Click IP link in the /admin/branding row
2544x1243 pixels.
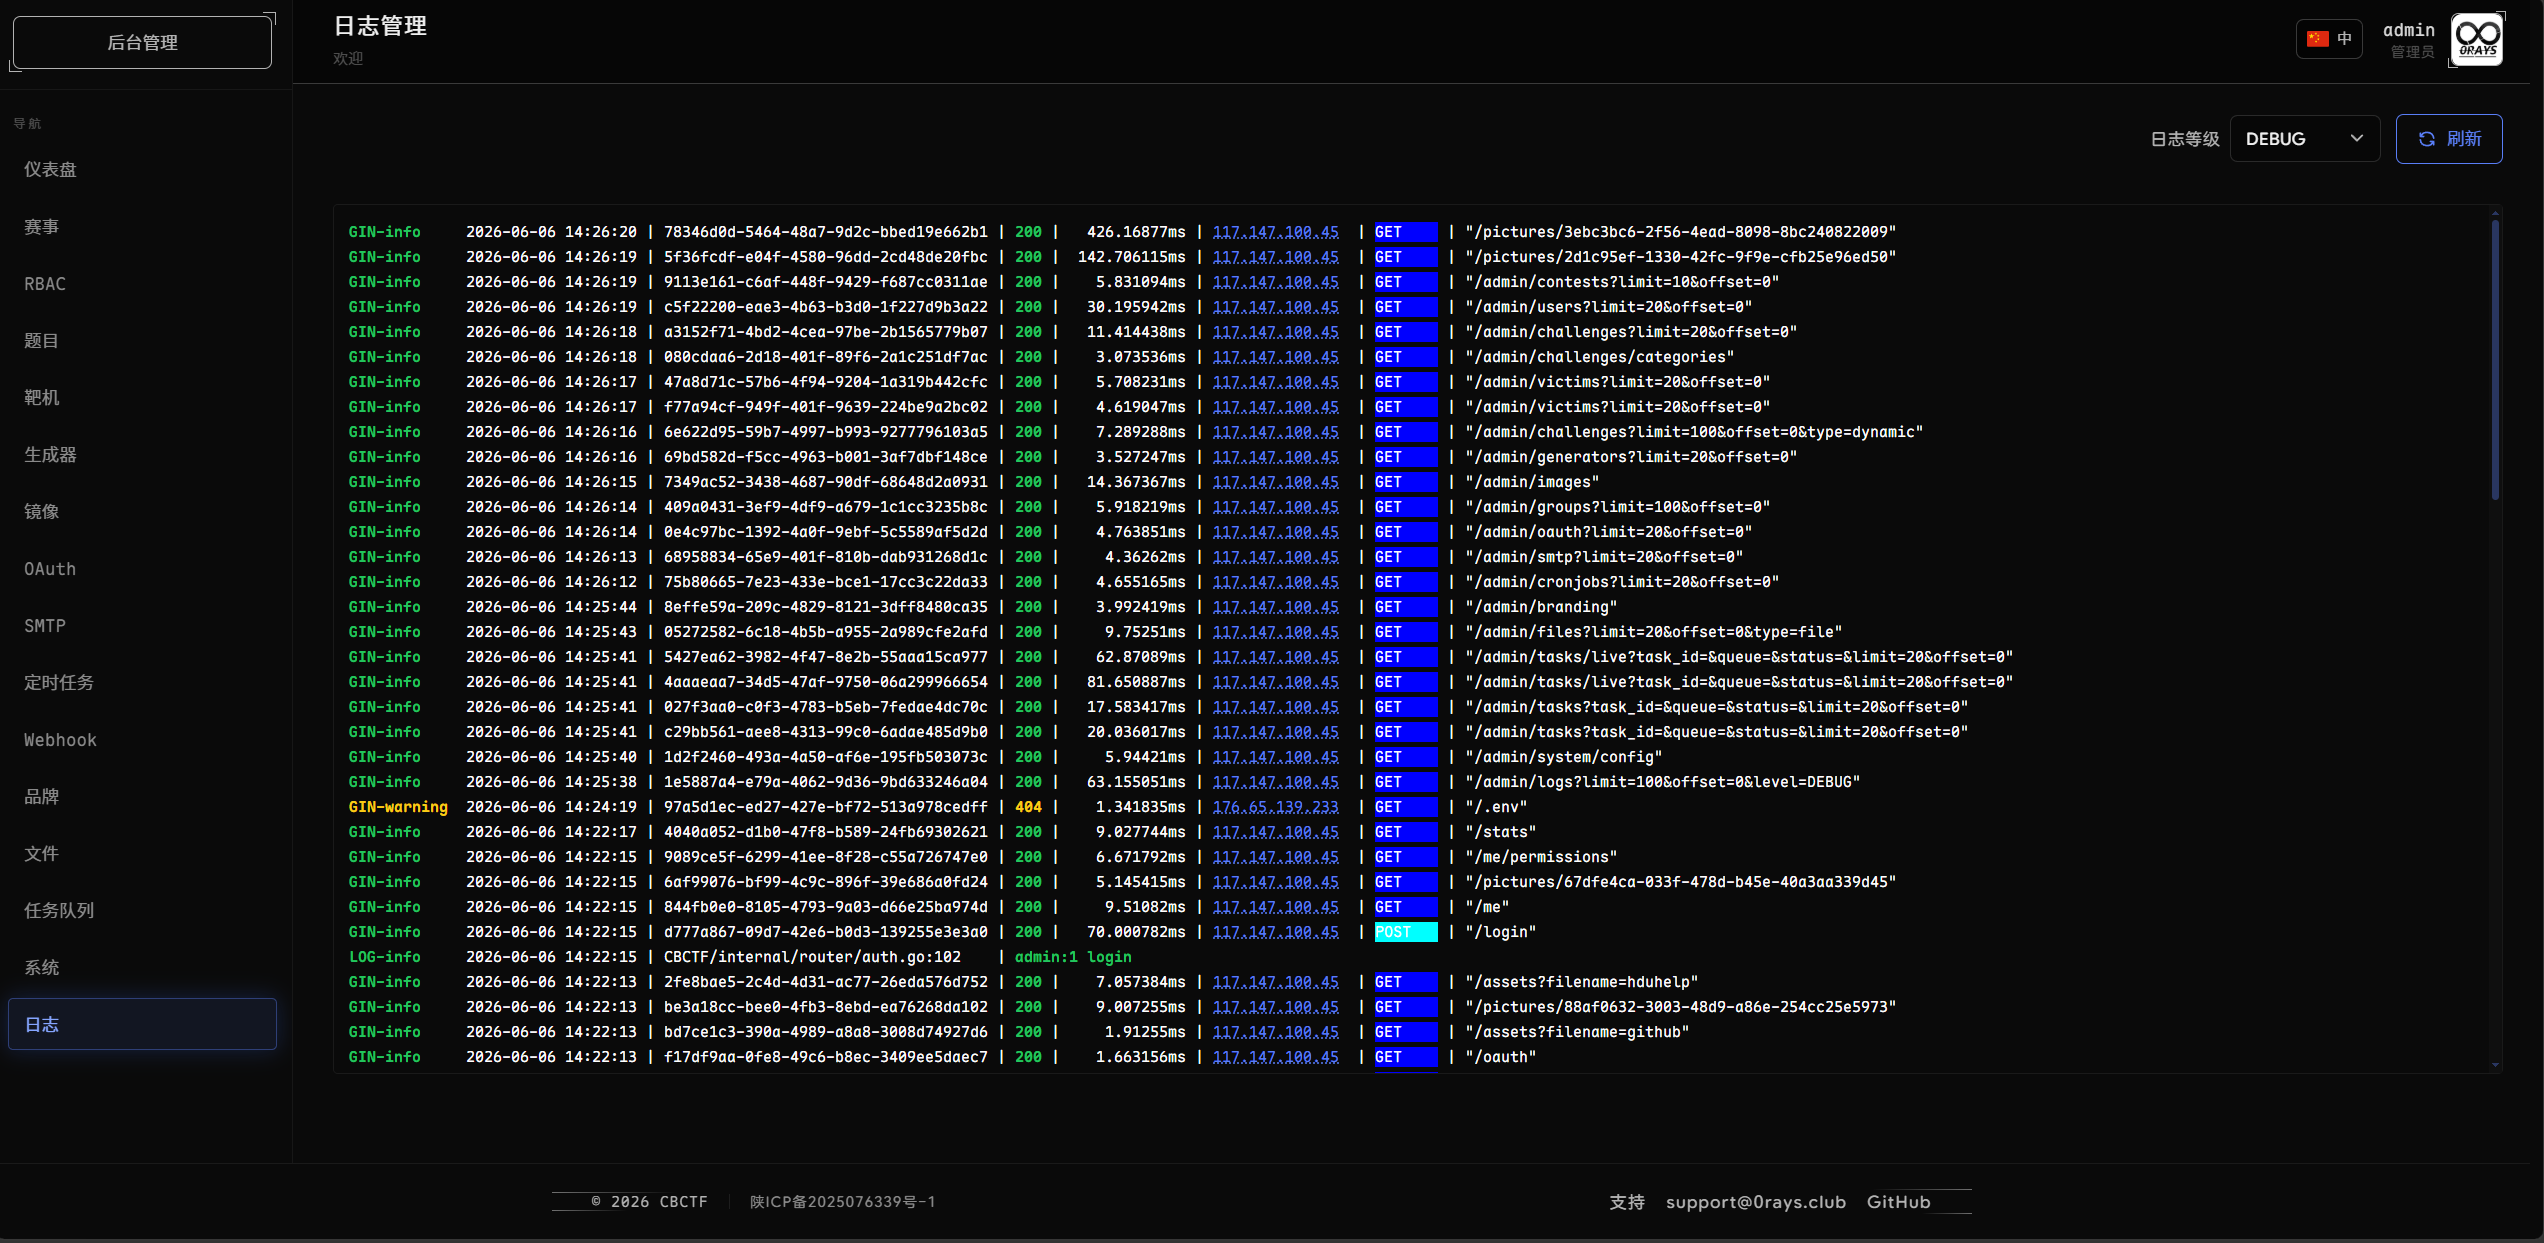[1275, 607]
